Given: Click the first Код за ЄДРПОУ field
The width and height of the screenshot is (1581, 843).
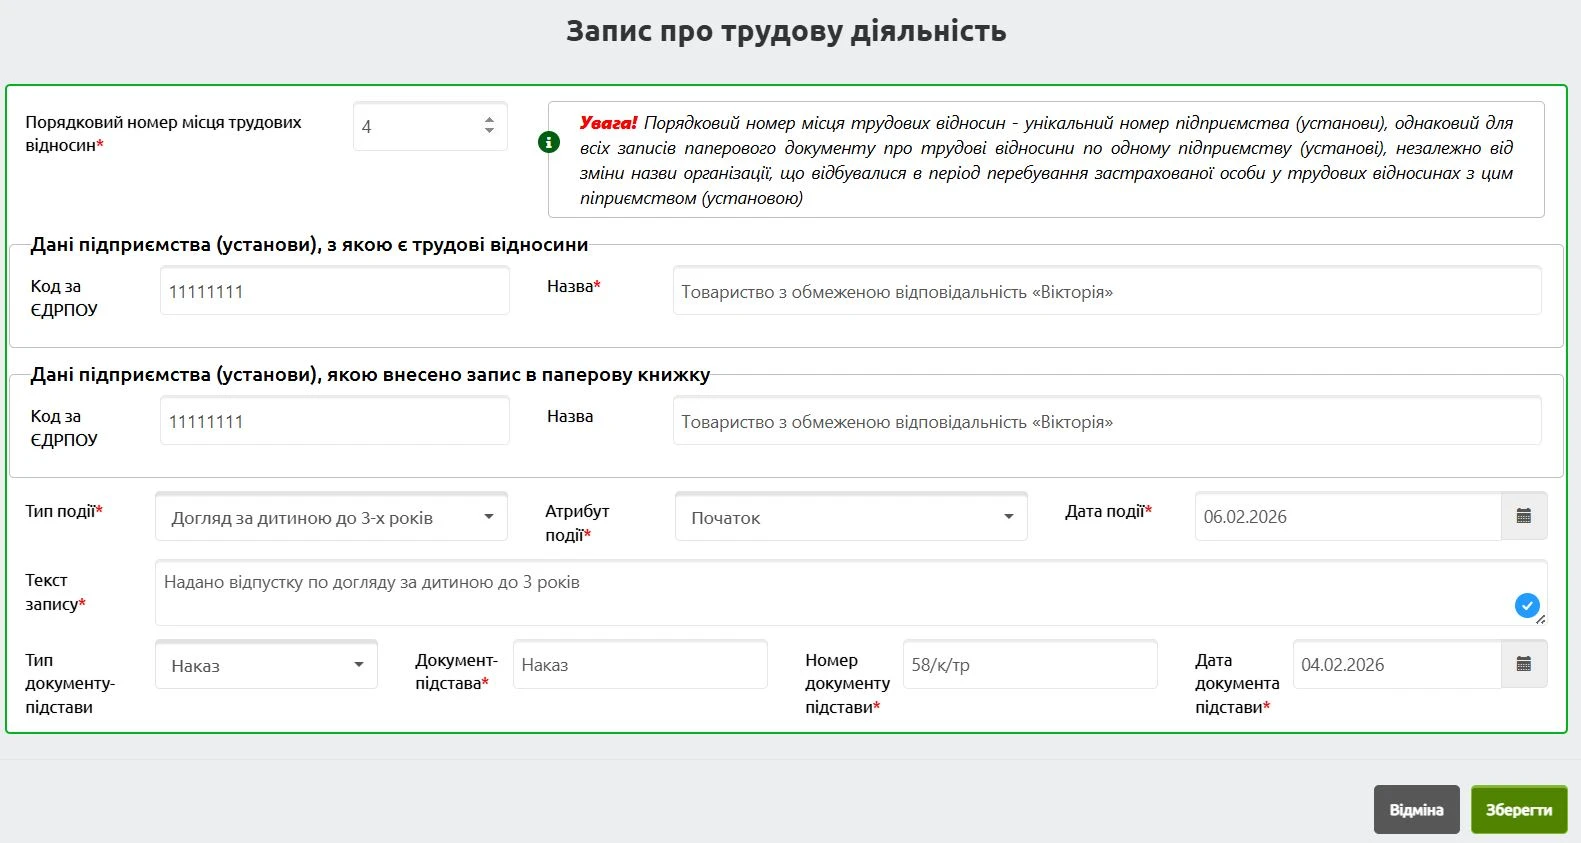Looking at the screenshot, I should (x=334, y=292).
